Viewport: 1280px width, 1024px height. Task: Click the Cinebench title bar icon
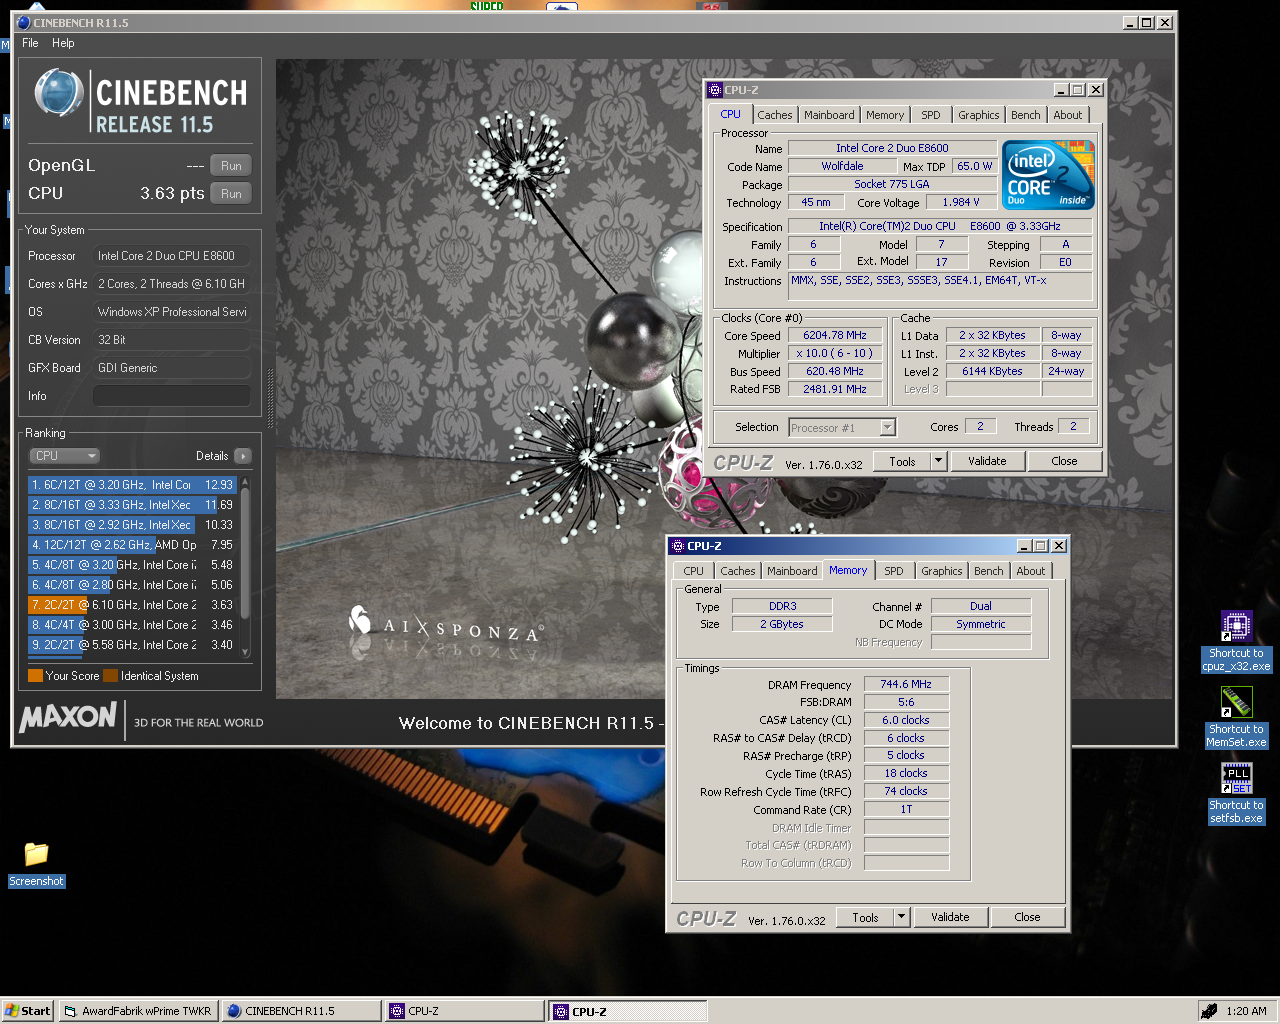(x=24, y=22)
